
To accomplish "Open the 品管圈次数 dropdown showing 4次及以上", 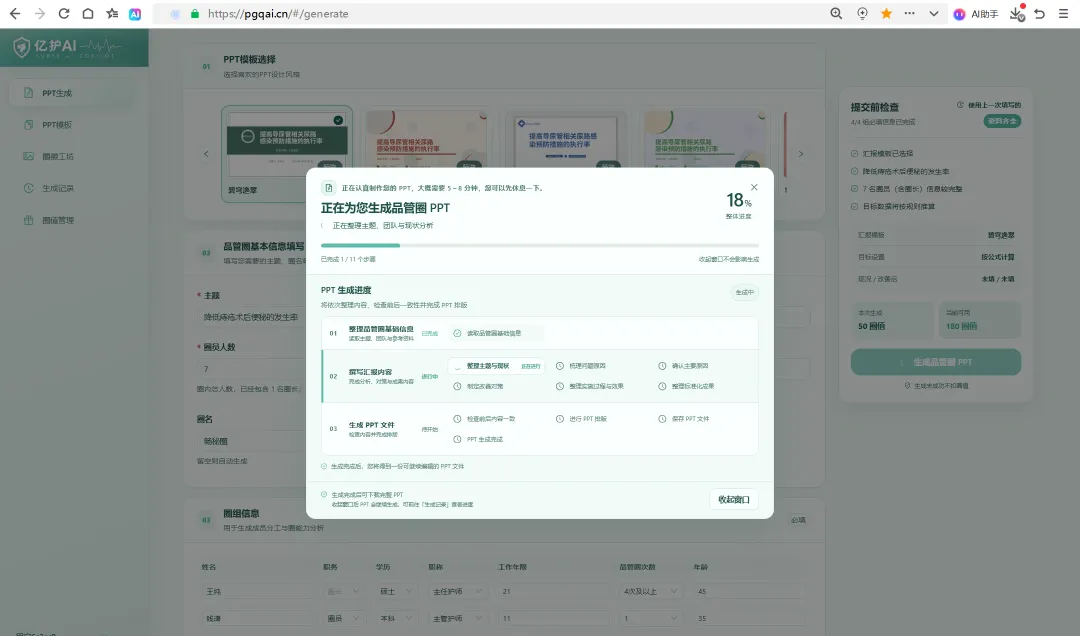I will [650, 591].
